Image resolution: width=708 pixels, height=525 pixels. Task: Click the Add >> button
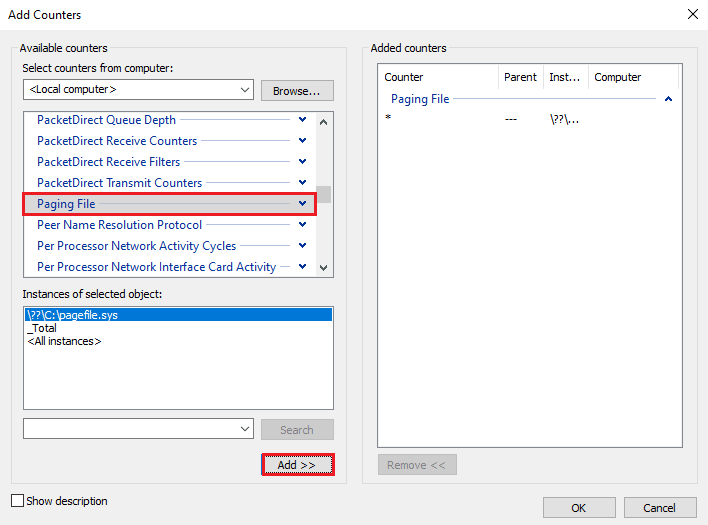[x=297, y=465]
